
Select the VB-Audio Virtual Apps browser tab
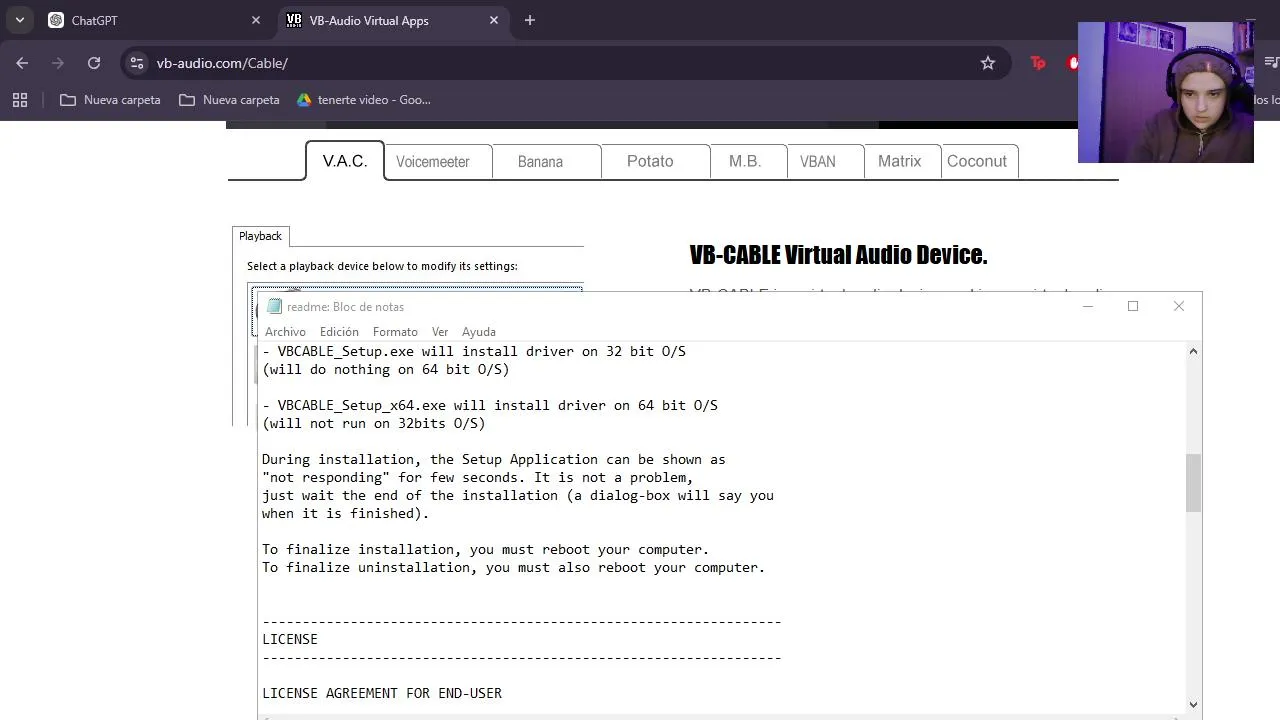coord(393,20)
